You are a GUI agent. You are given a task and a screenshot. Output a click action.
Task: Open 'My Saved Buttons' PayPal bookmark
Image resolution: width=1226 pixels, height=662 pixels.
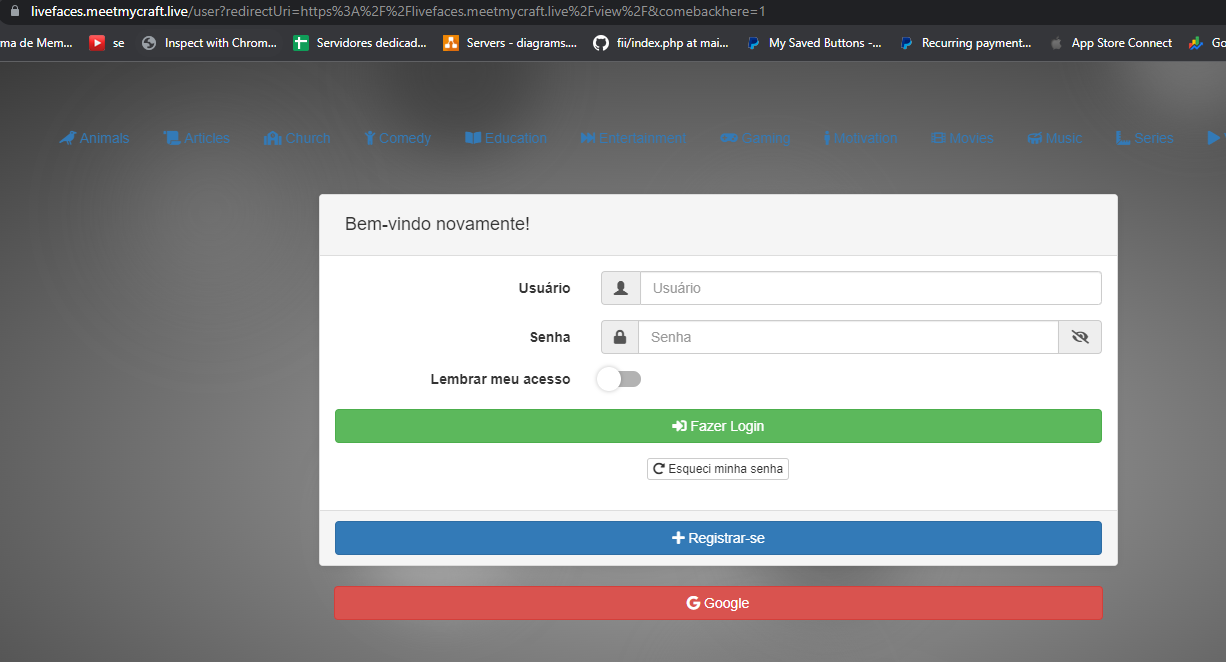[814, 43]
